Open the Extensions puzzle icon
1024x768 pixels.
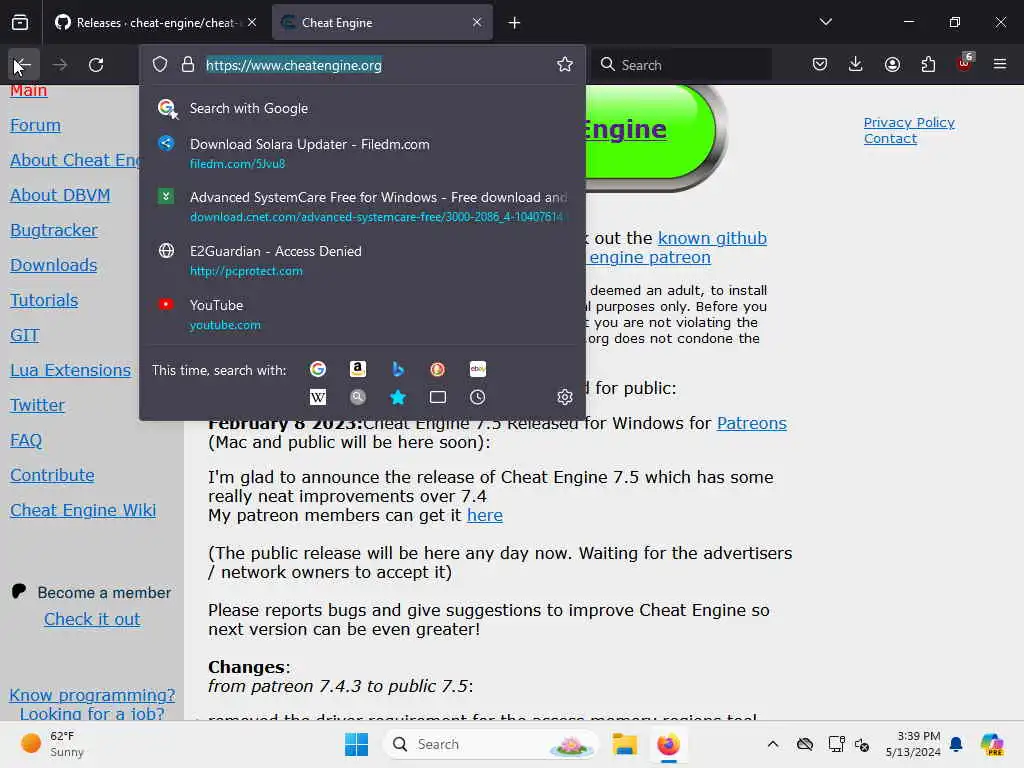point(928,65)
